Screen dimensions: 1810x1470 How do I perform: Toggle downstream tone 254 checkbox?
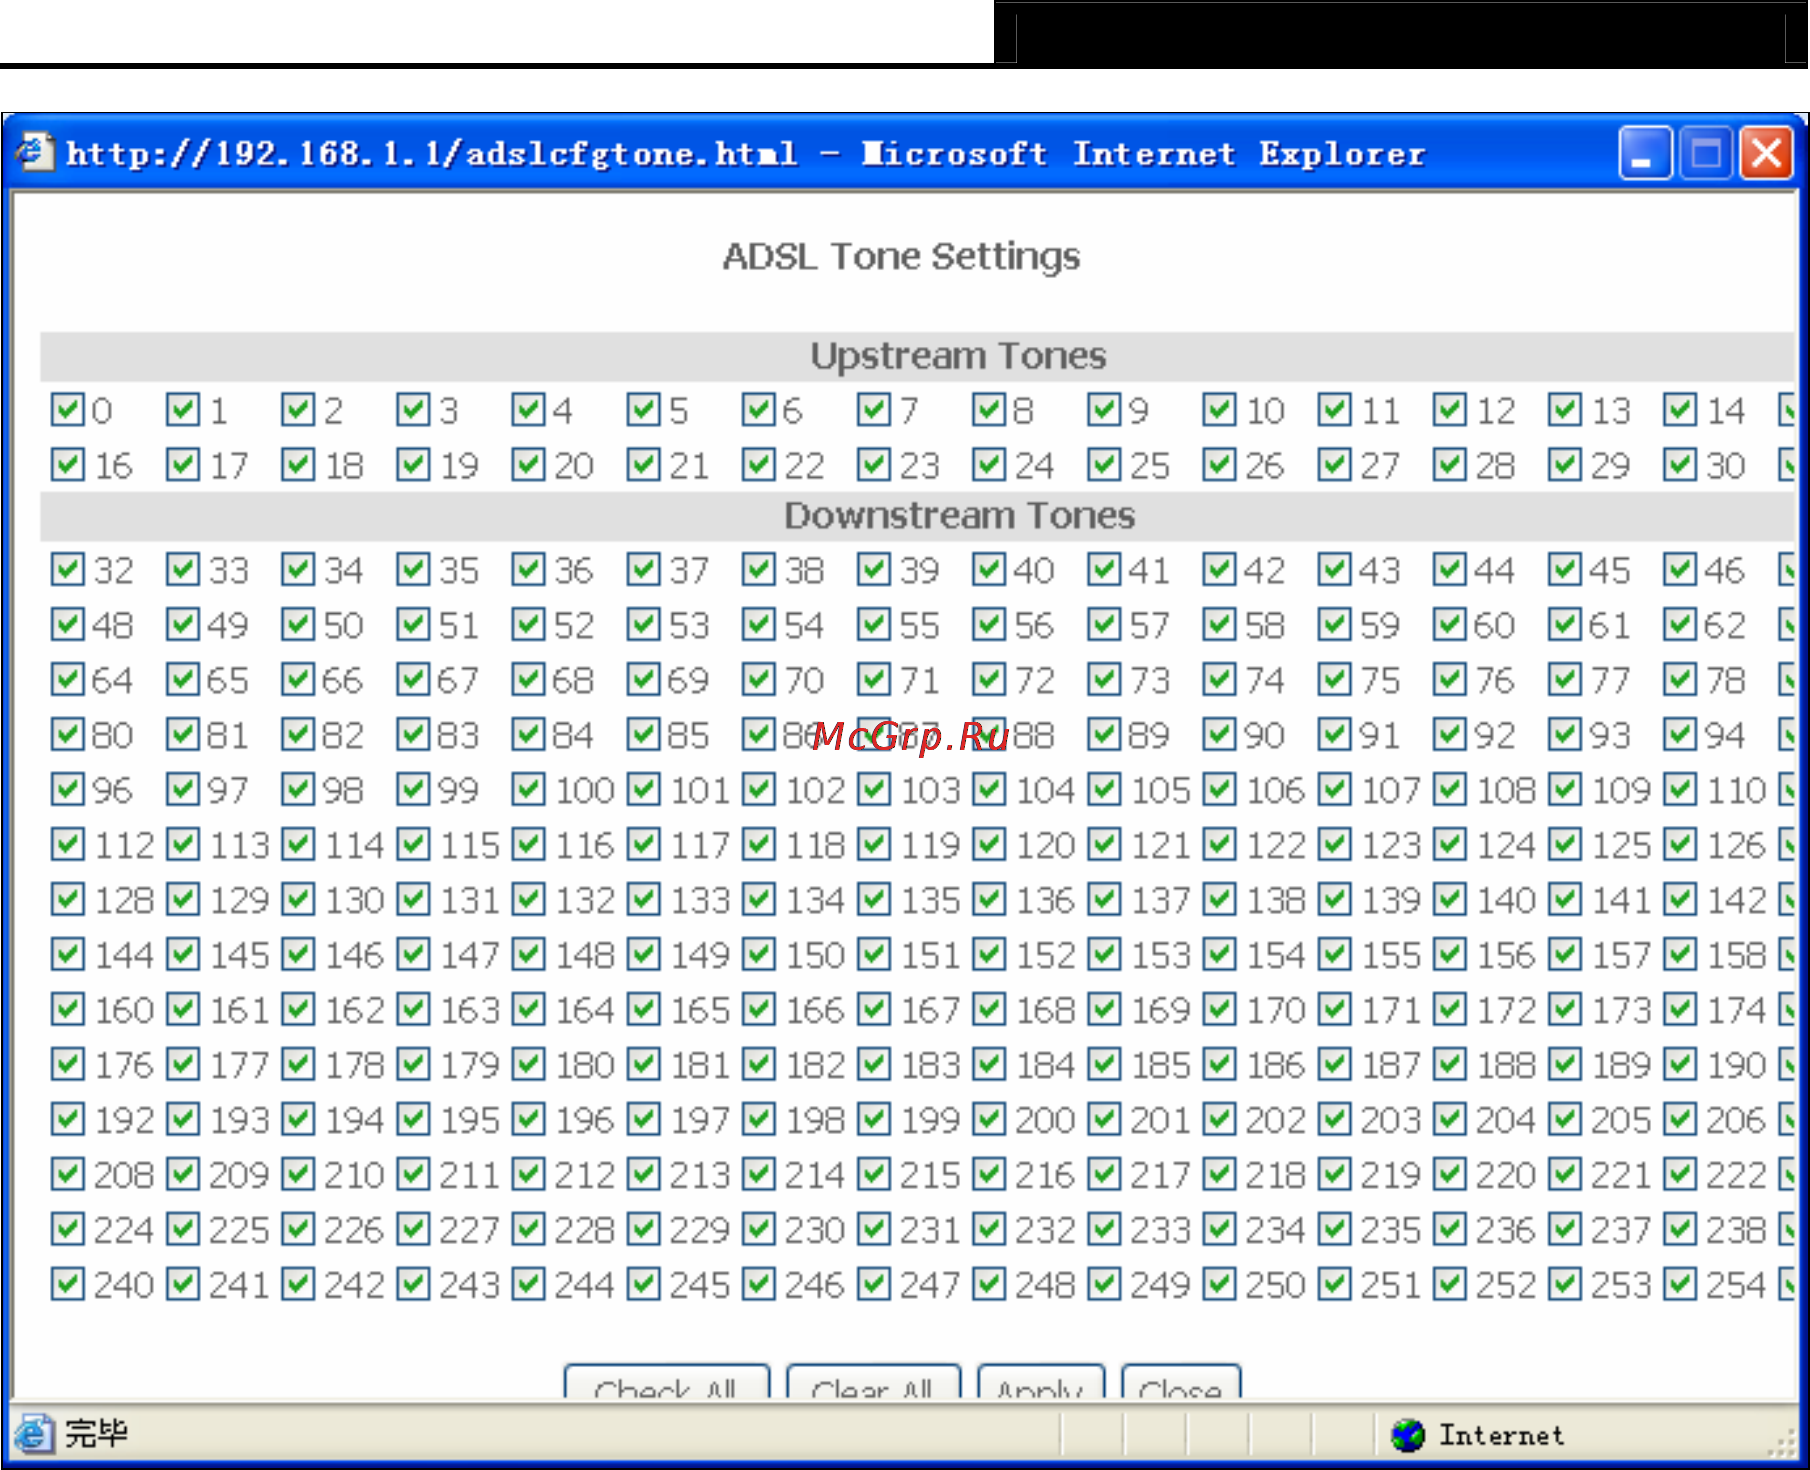point(1680,1284)
